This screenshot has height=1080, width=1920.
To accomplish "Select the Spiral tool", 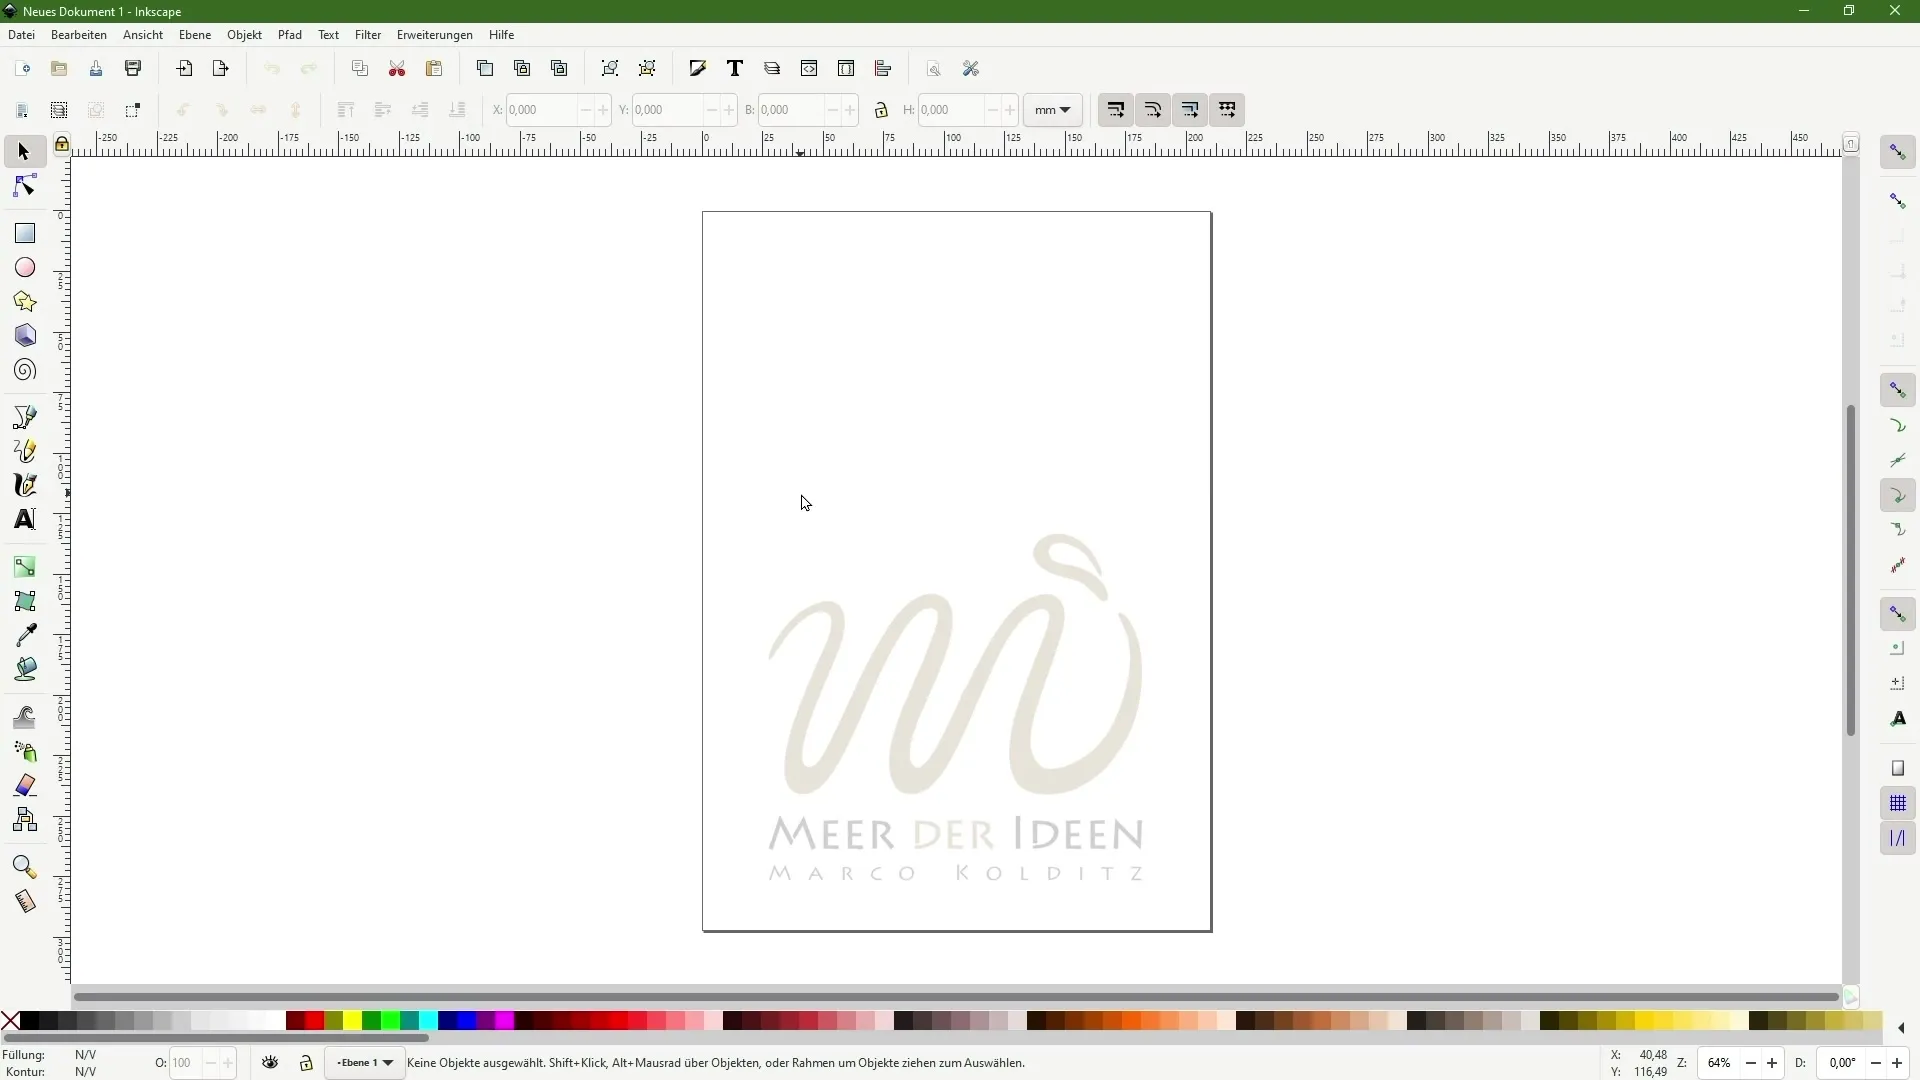I will pyautogui.click(x=24, y=370).
